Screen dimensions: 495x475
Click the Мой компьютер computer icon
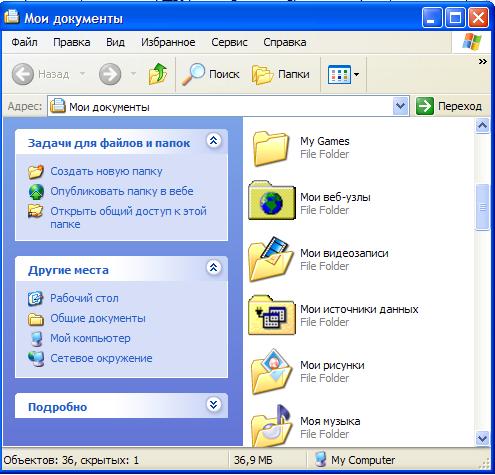36,339
